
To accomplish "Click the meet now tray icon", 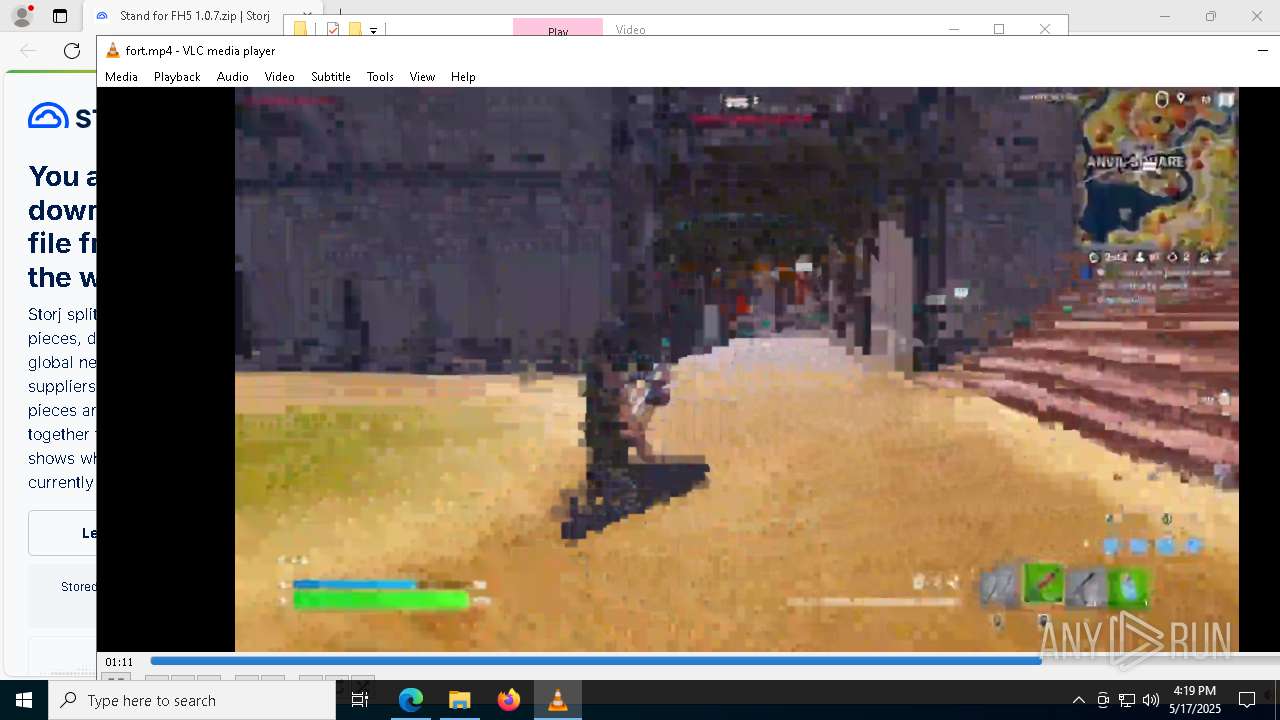I will (x=1103, y=700).
